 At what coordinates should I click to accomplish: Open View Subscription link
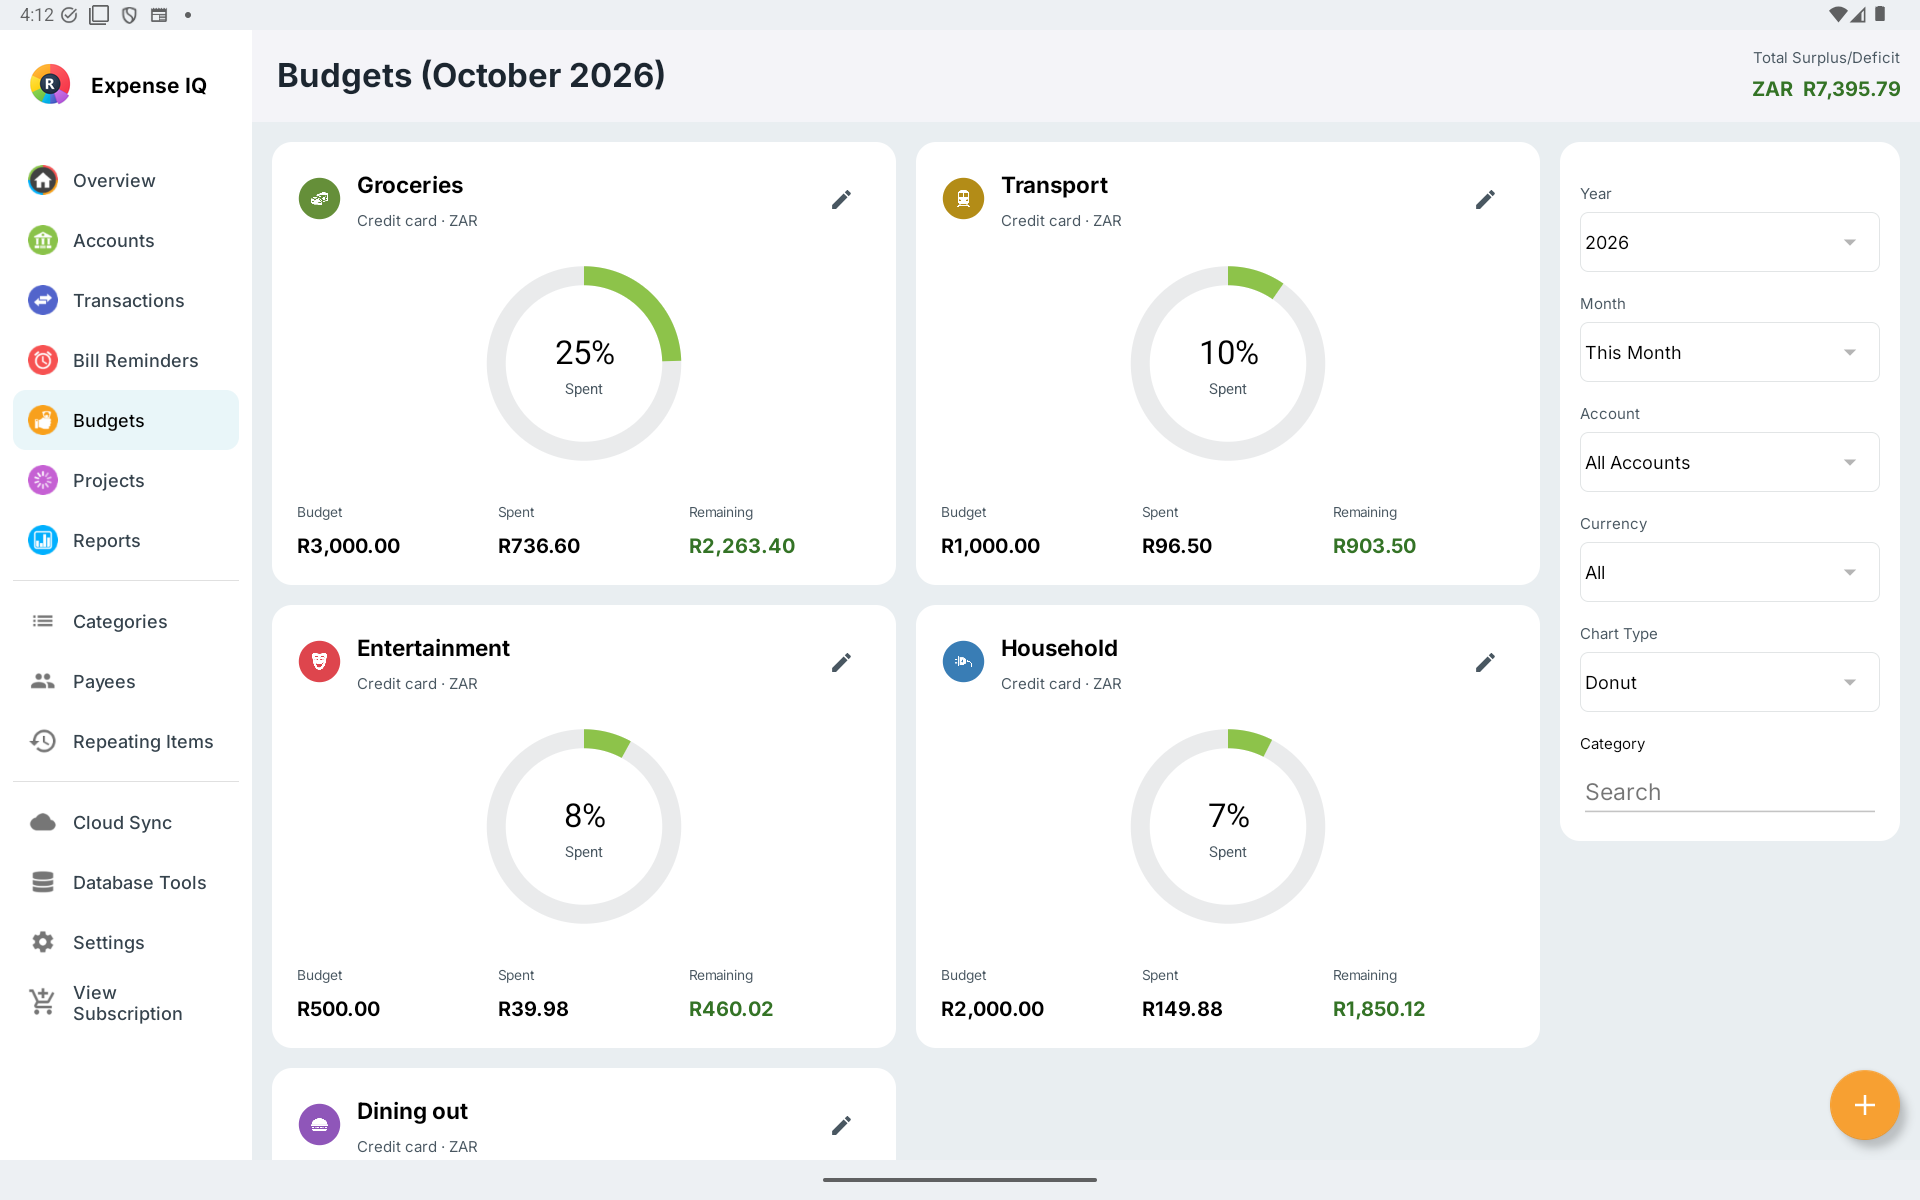126,1003
